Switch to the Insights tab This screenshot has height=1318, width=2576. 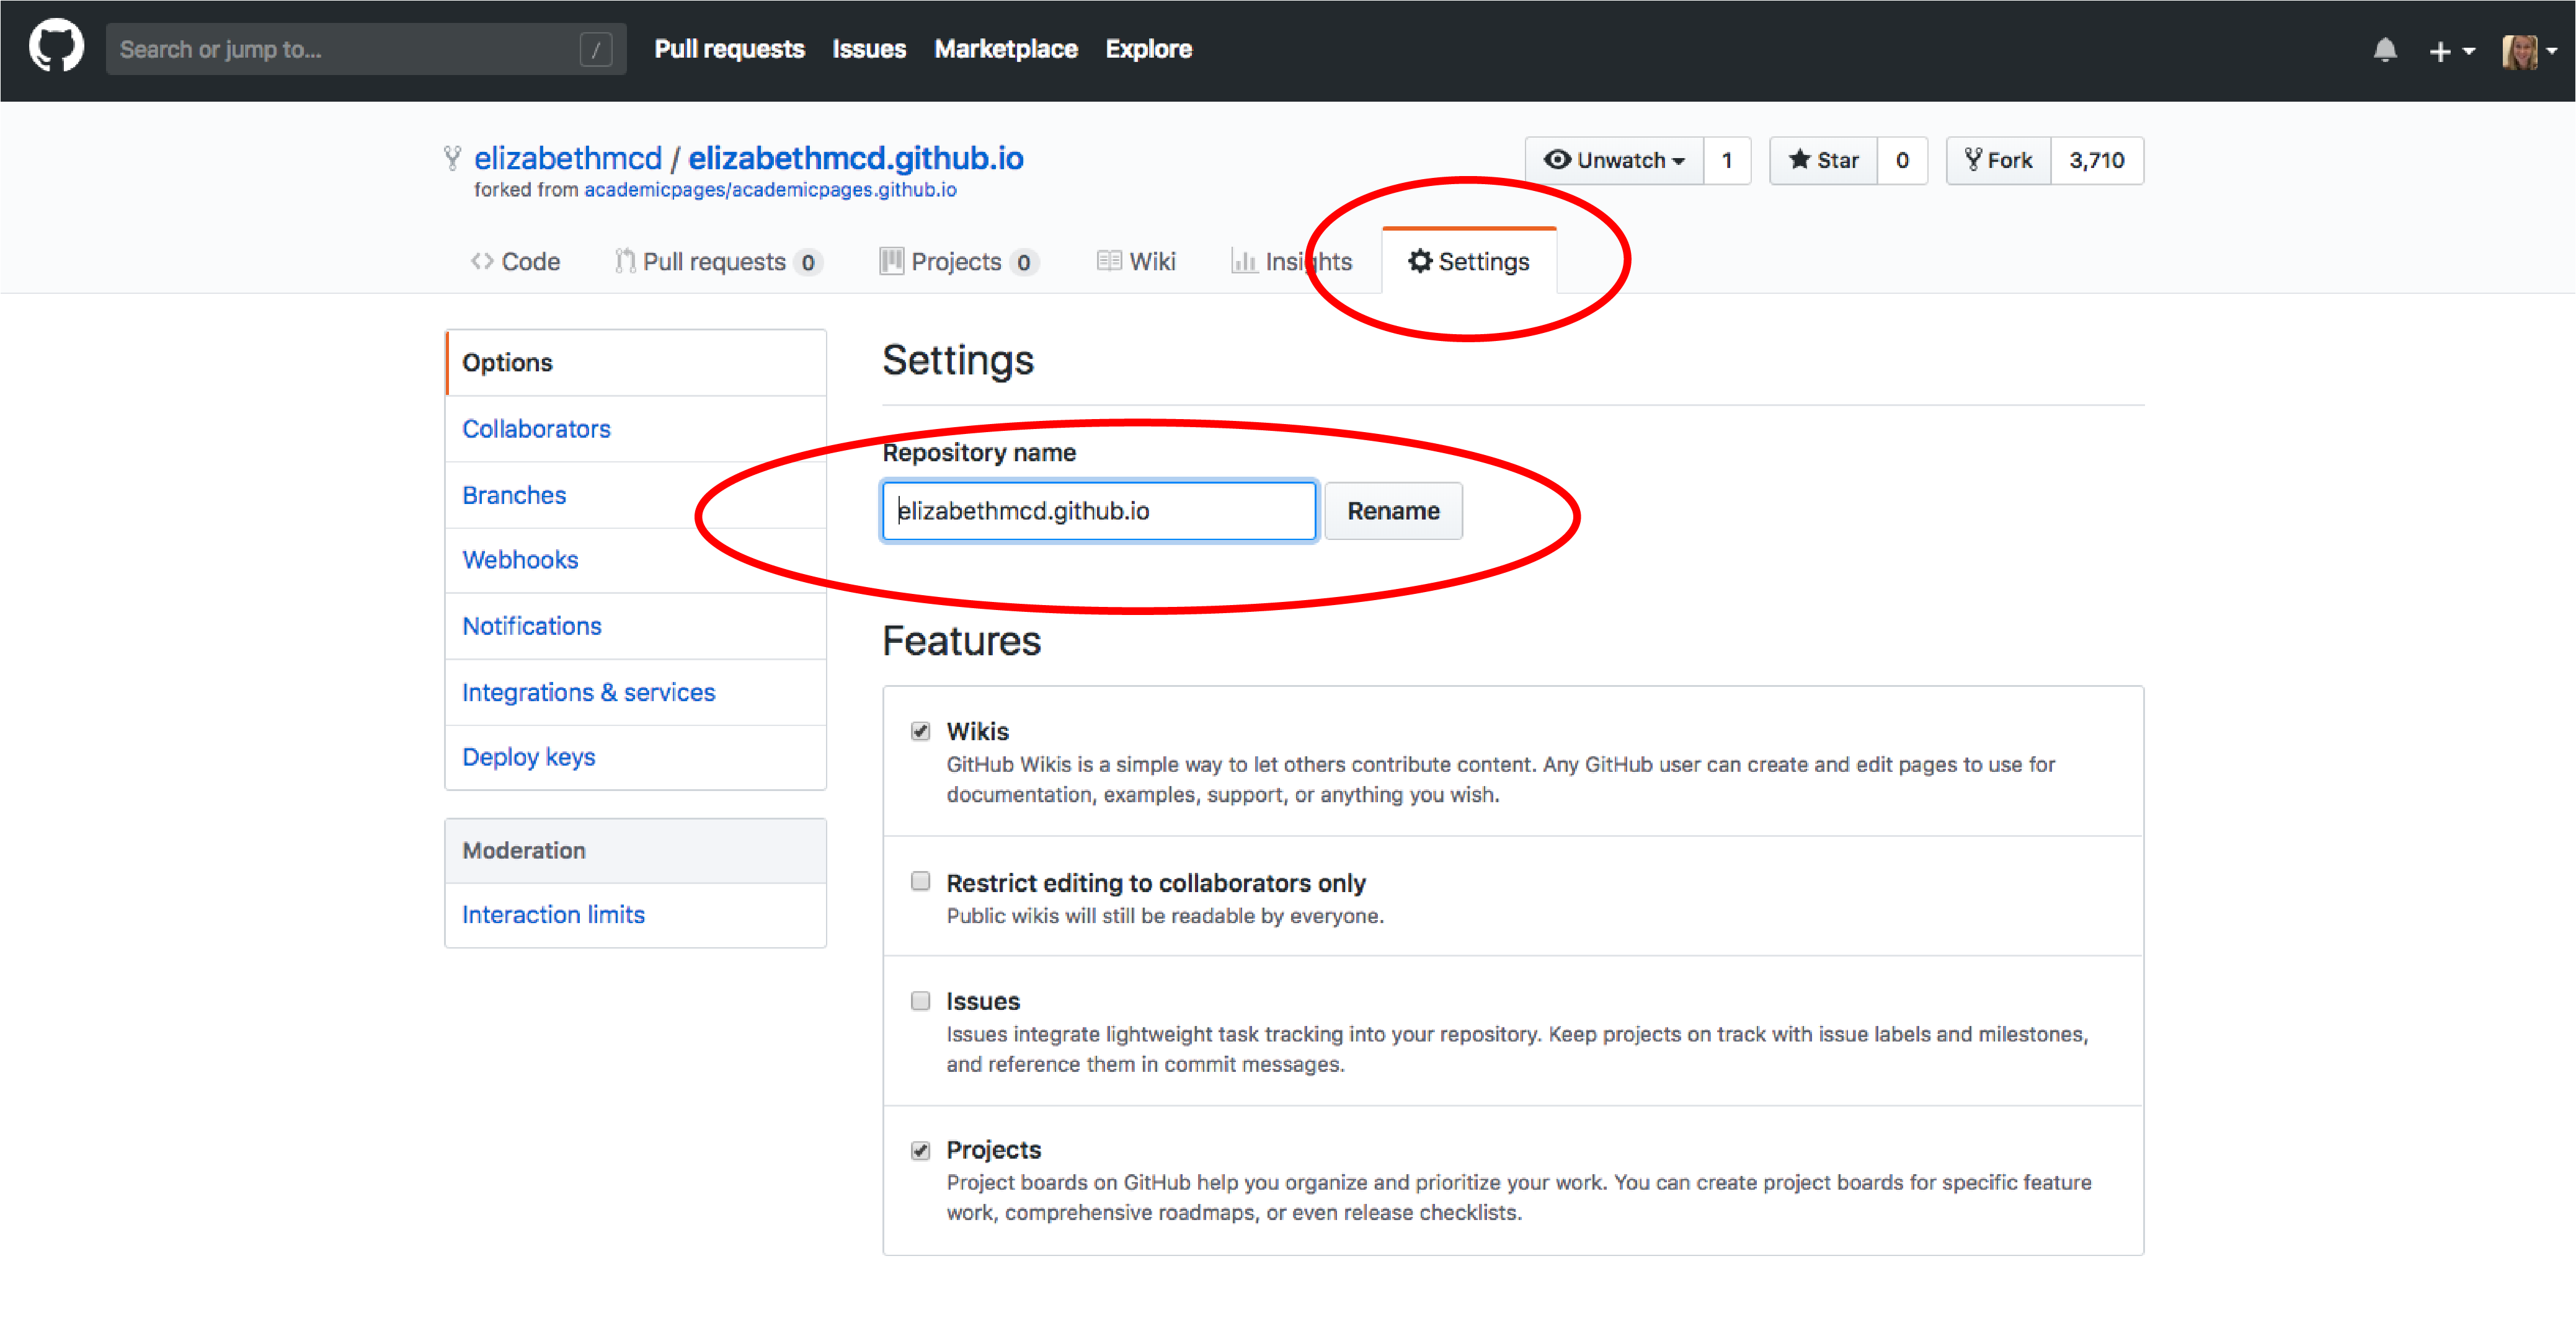(1291, 262)
